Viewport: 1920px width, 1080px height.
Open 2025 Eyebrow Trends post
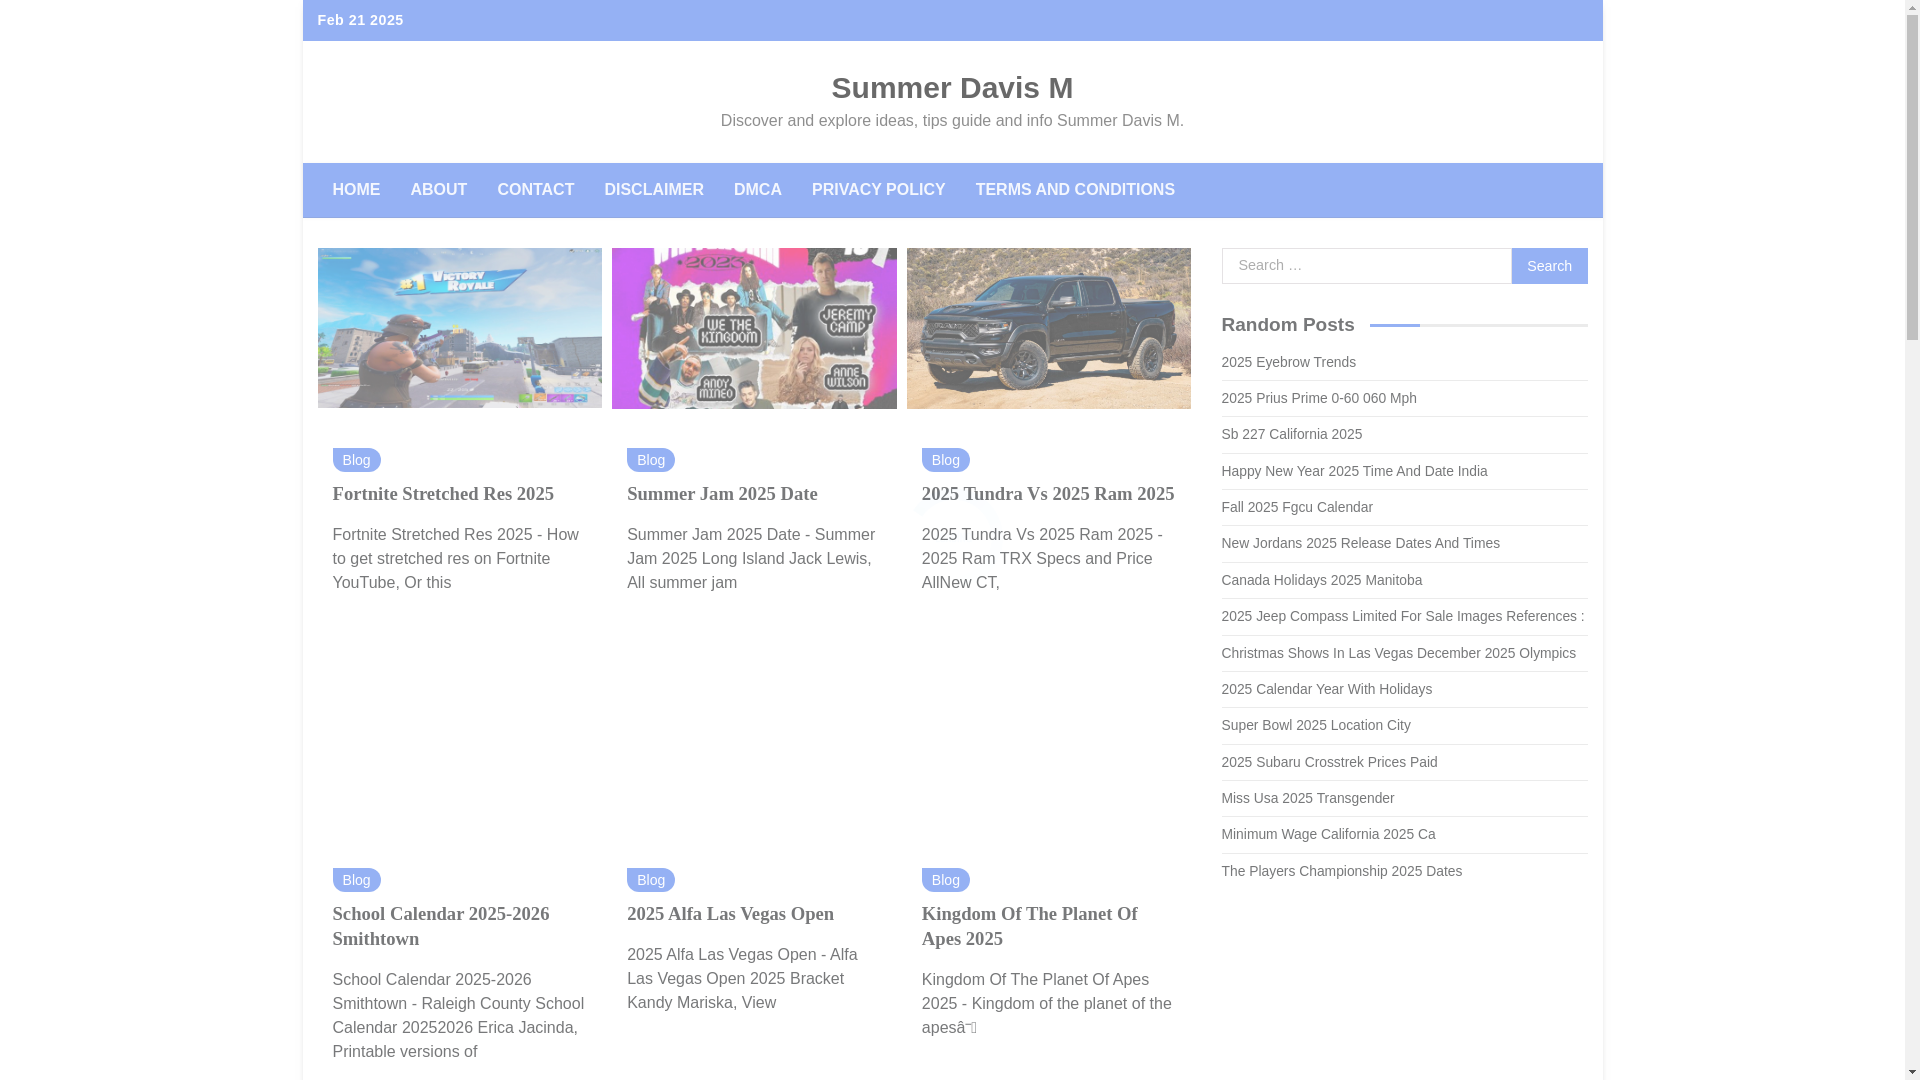(1288, 362)
